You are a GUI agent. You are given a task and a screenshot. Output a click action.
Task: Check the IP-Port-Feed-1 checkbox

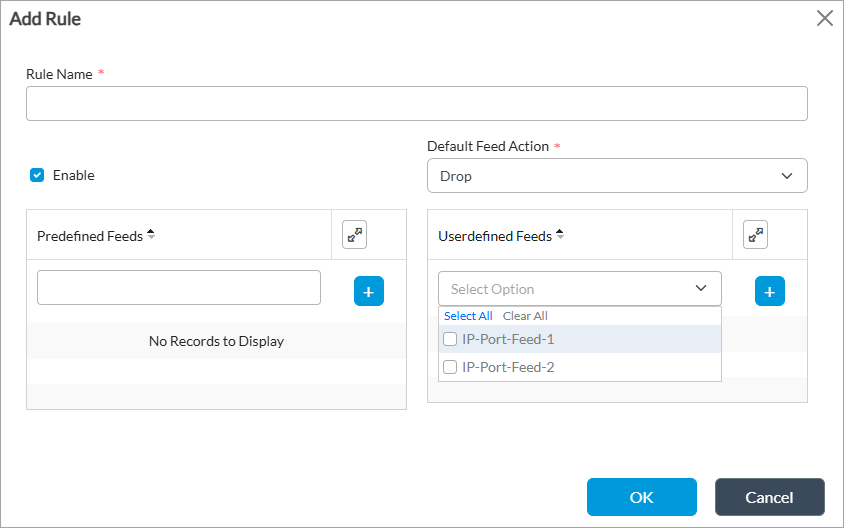pyautogui.click(x=450, y=339)
